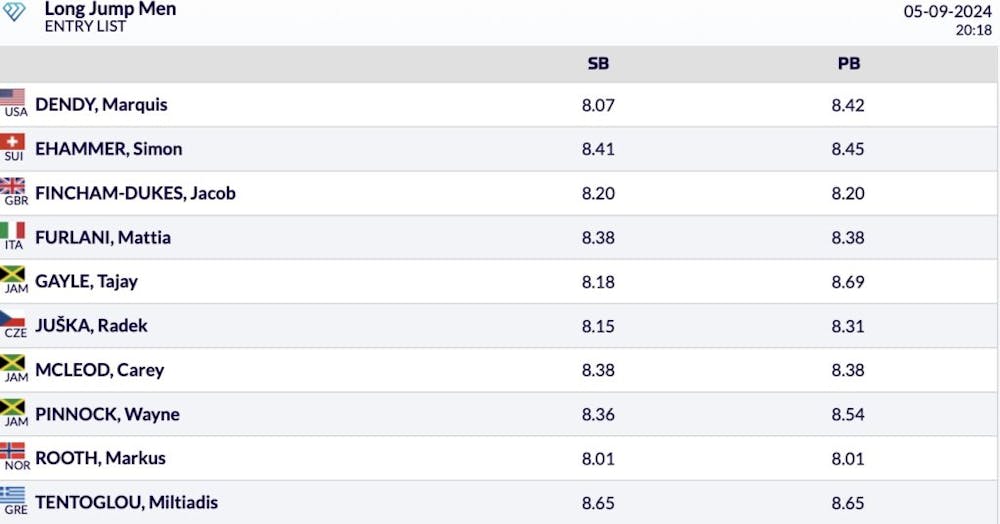1000x524 pixels.
Task: Click the Swiss flag beside Ehammer
Action: click(13, 141)
